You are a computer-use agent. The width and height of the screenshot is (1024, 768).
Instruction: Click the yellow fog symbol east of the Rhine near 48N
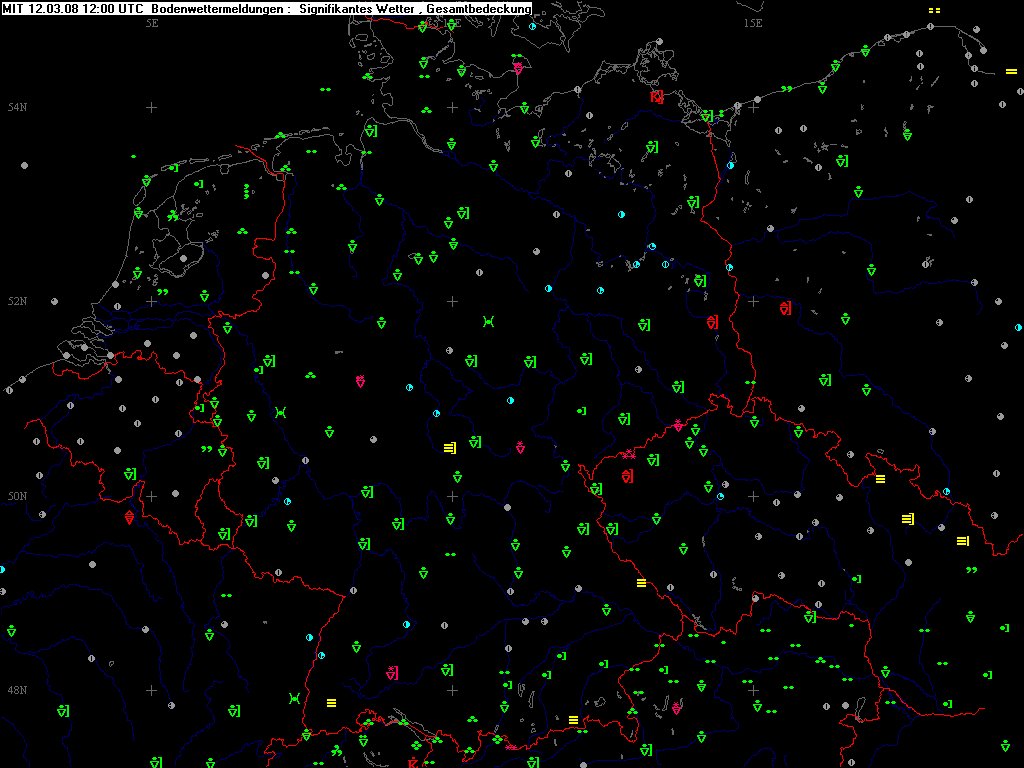pyautogui.click(x=332, y=702)
